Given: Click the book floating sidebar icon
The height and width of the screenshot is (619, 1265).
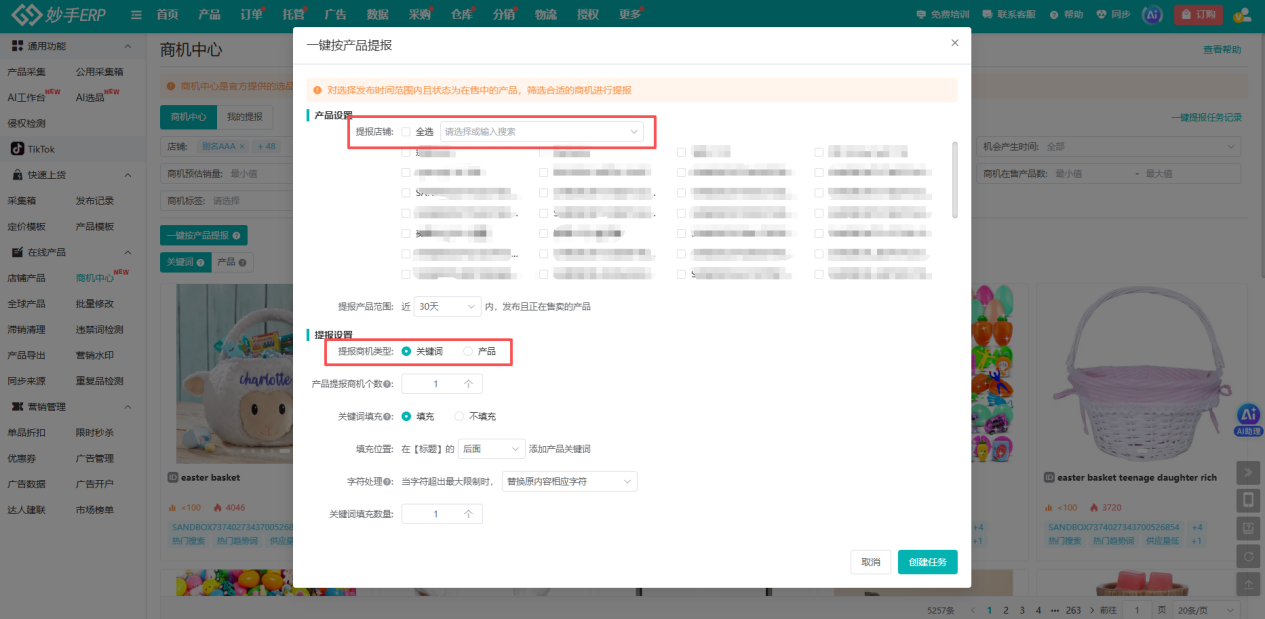Looking at the screenshot, I should pos(1248,527).
